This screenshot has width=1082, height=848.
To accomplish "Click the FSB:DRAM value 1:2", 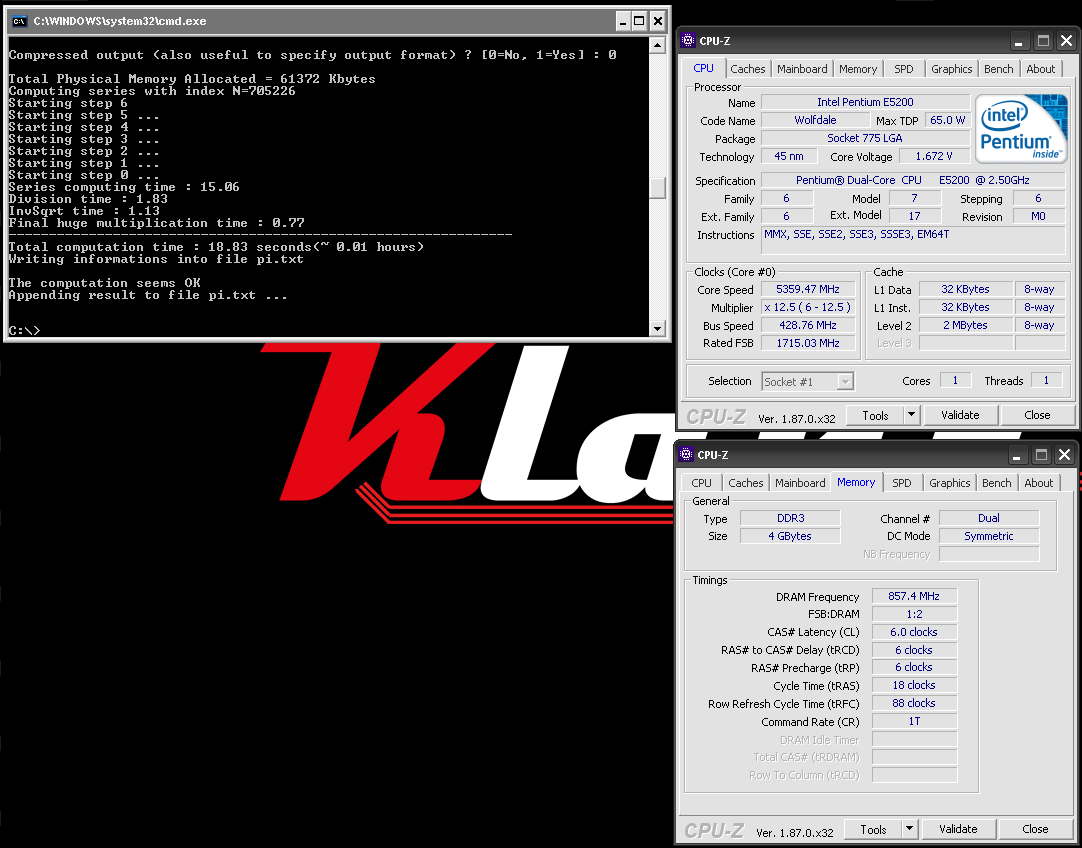I will (914, 614).
